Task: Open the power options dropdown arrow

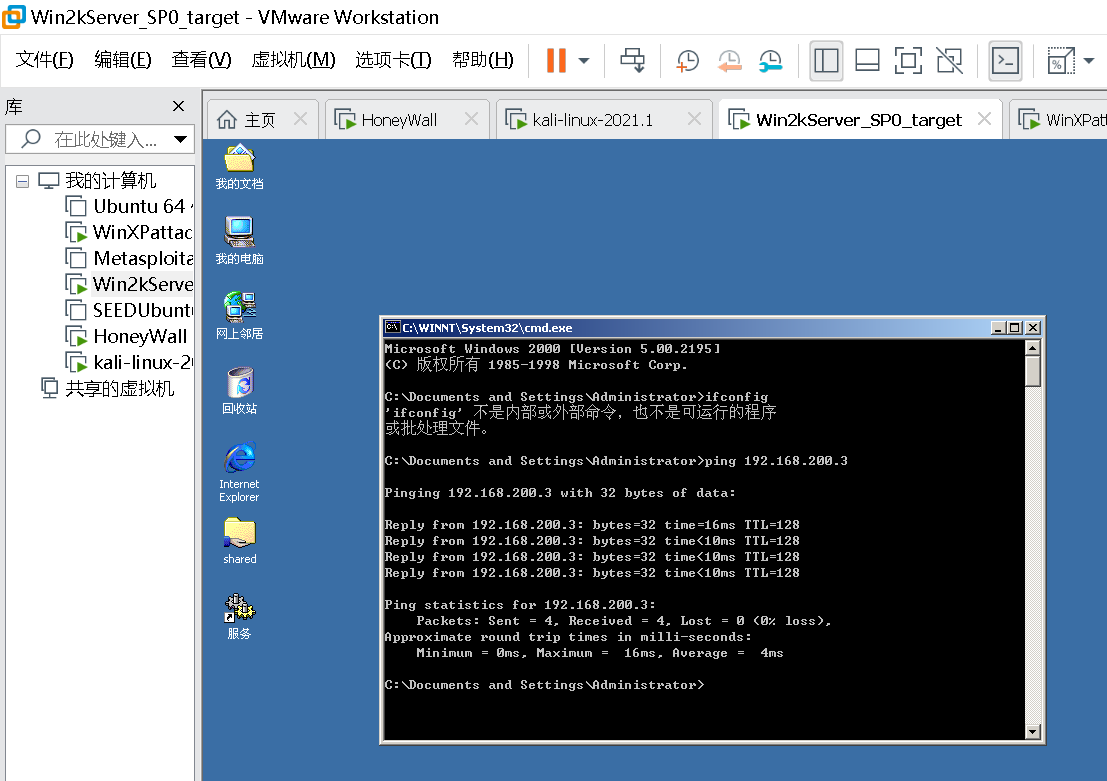Action: pos(584,61)
